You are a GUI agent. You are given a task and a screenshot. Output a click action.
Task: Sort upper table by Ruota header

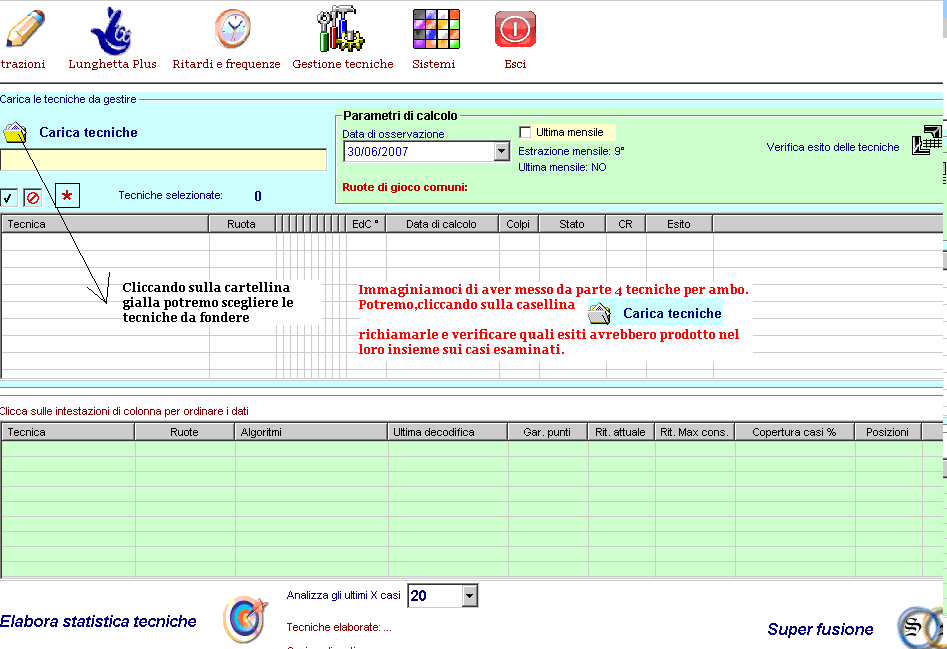click(242, 224)
